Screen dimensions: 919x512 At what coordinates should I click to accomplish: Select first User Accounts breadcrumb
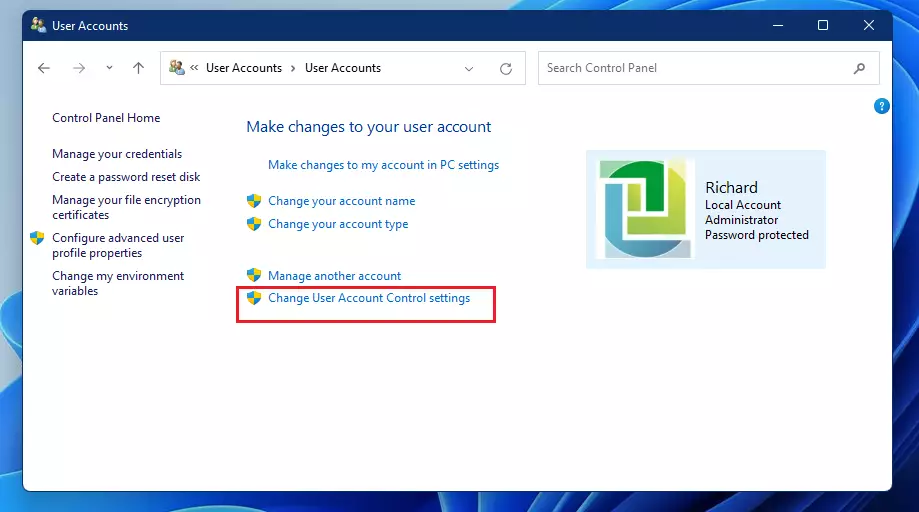coord(244,68)
